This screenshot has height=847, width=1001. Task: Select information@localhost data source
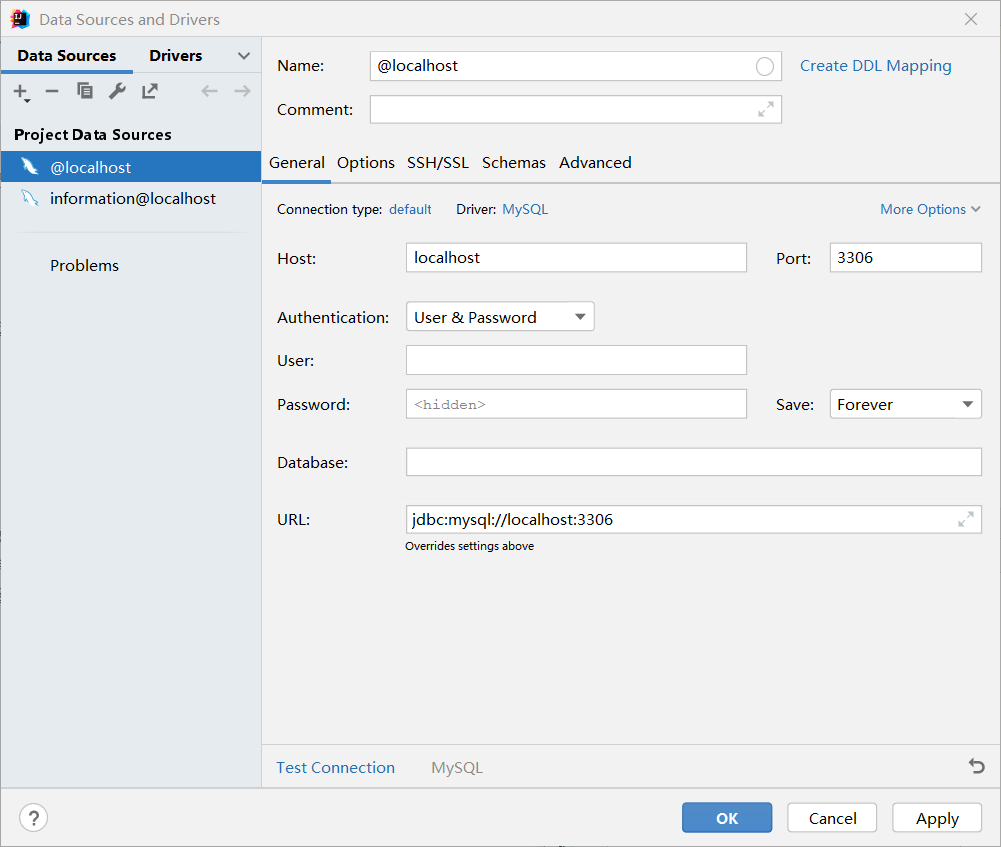tap(131, 199)
